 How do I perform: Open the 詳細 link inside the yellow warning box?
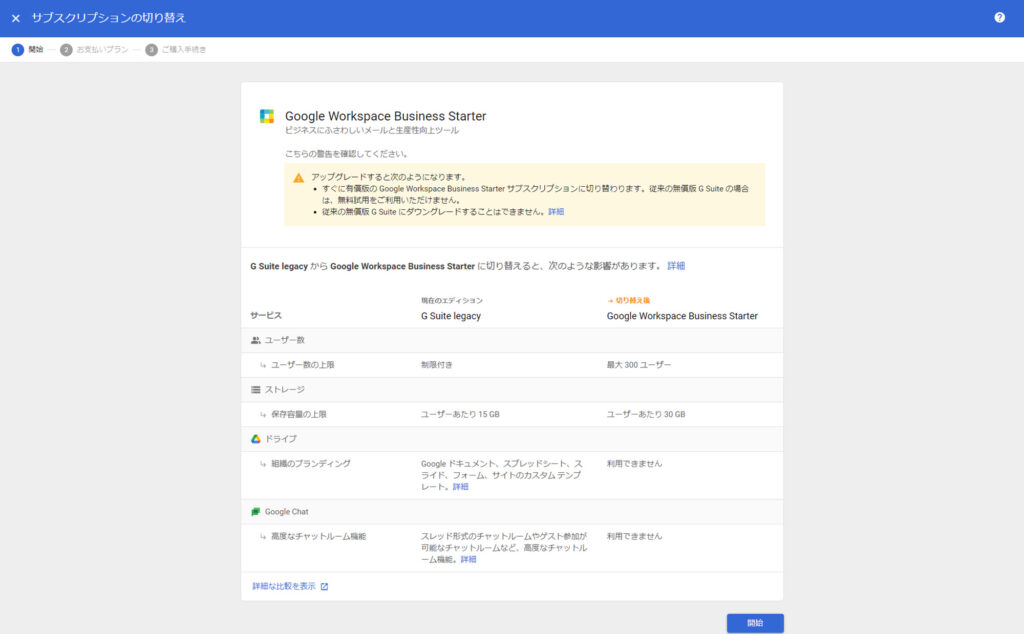pyautogui.click(x=556, y=212)
